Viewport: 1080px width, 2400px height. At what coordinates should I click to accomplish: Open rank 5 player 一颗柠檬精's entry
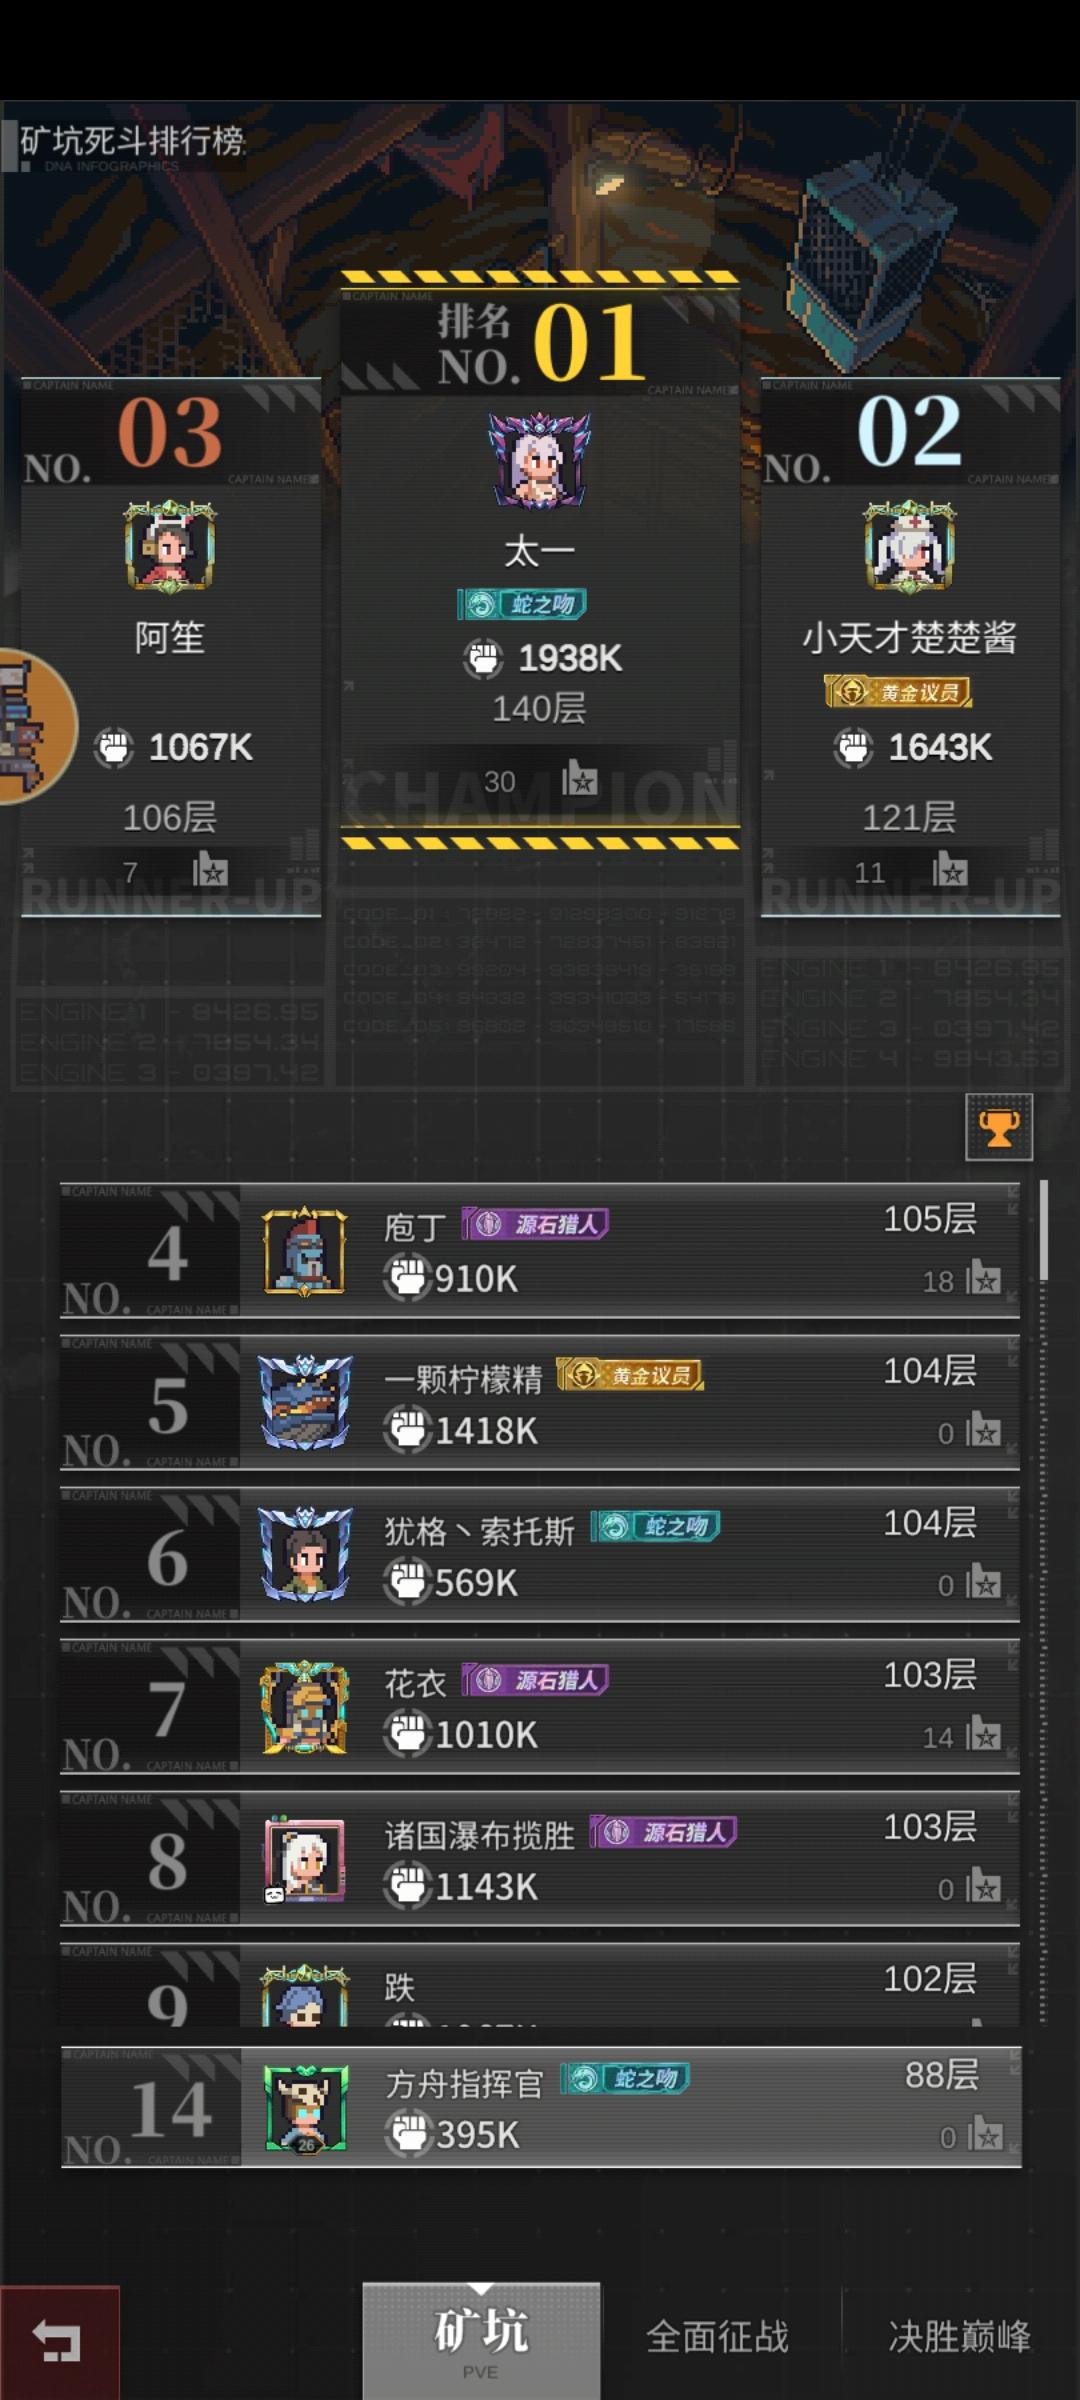[540, 1402]
